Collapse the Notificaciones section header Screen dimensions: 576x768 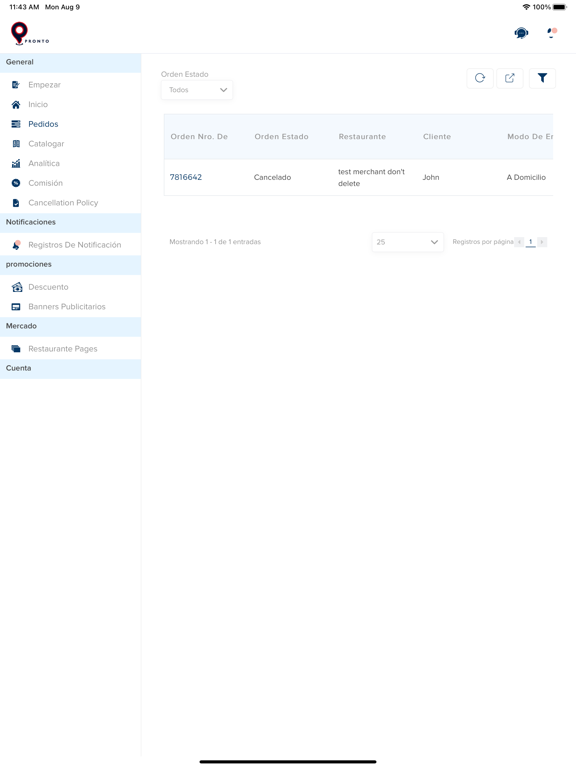click(71, 222)
